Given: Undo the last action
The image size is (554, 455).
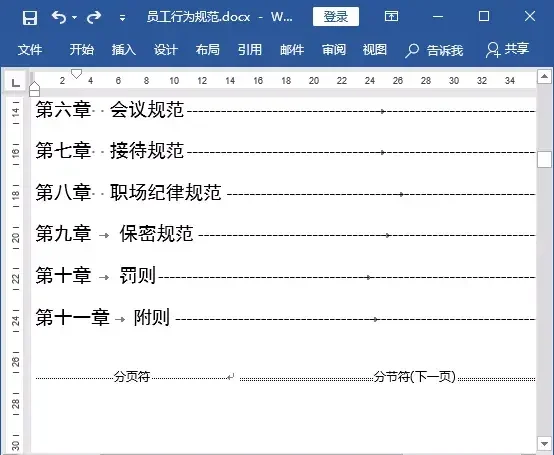Looking at the screenshot, I should click(59, 17).
